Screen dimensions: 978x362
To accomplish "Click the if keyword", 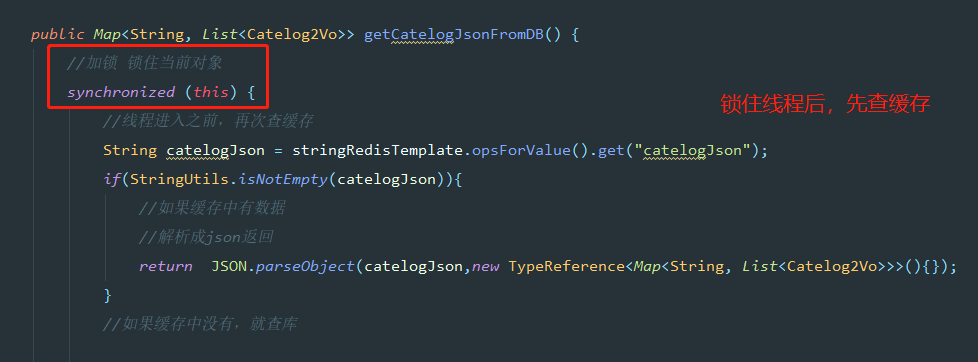I will point(112,180).
